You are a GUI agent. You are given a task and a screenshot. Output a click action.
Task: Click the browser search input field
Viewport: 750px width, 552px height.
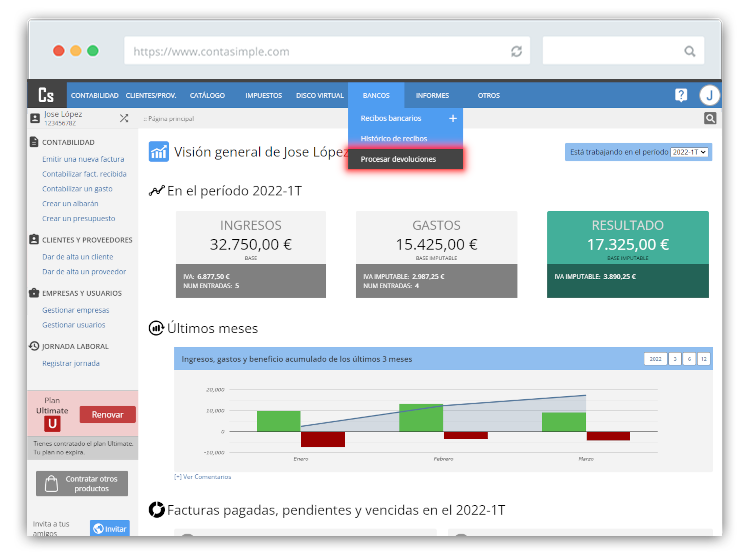pyautogui.click(x=623, y=51)
